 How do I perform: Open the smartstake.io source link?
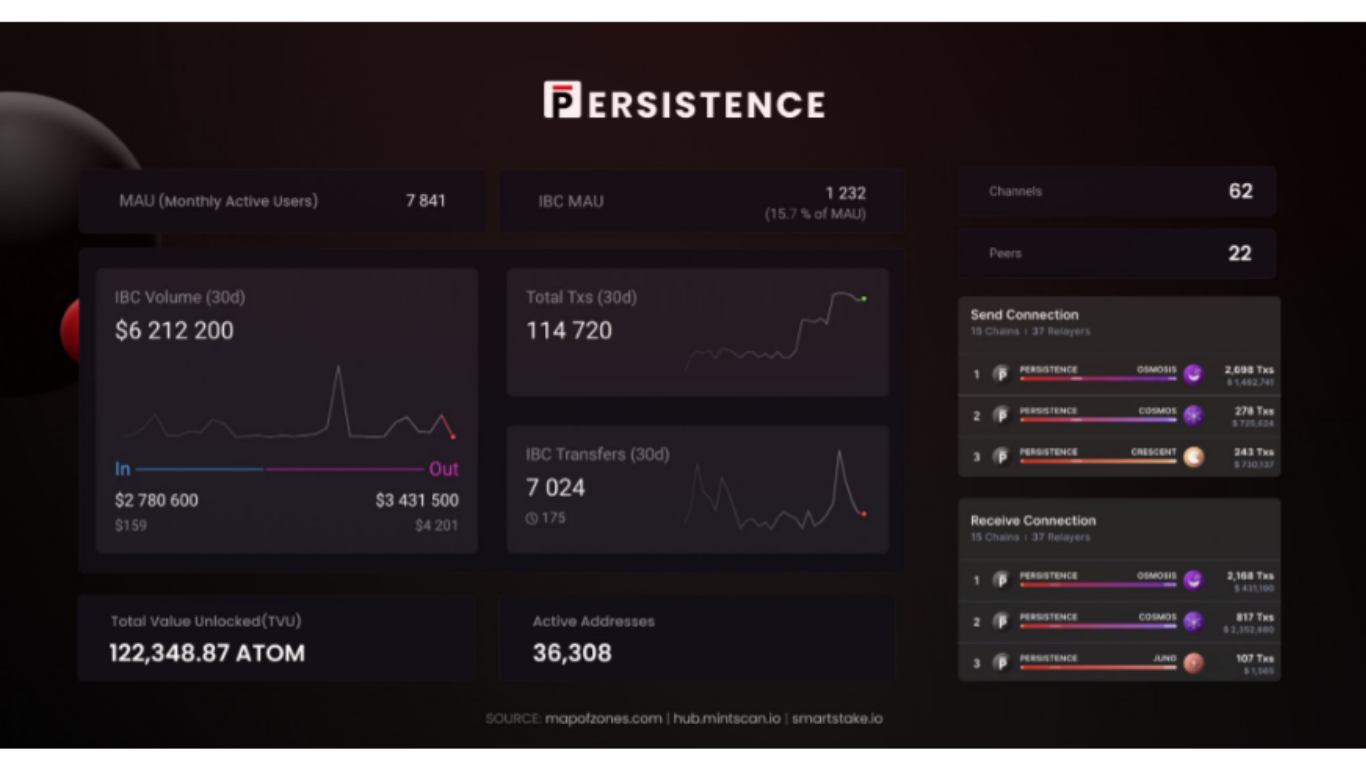pyautogui.click(x=837, y=718)
